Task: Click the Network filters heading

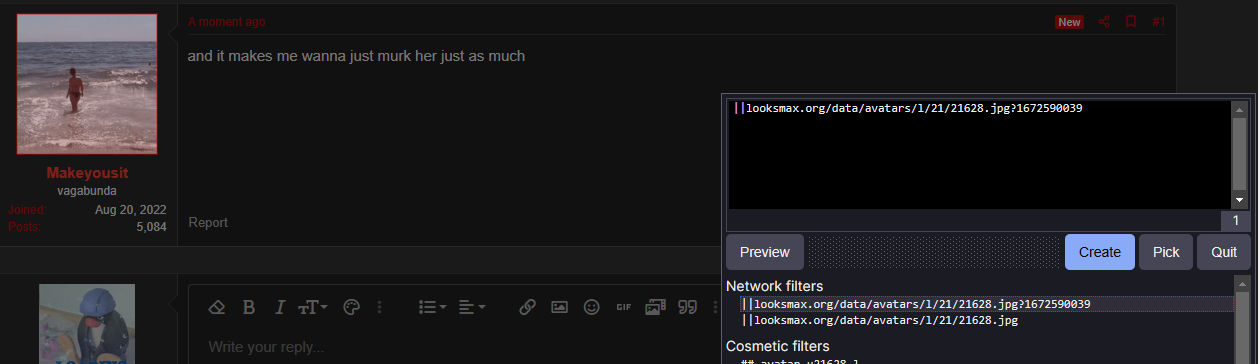Action: click(x=774, y=287)
